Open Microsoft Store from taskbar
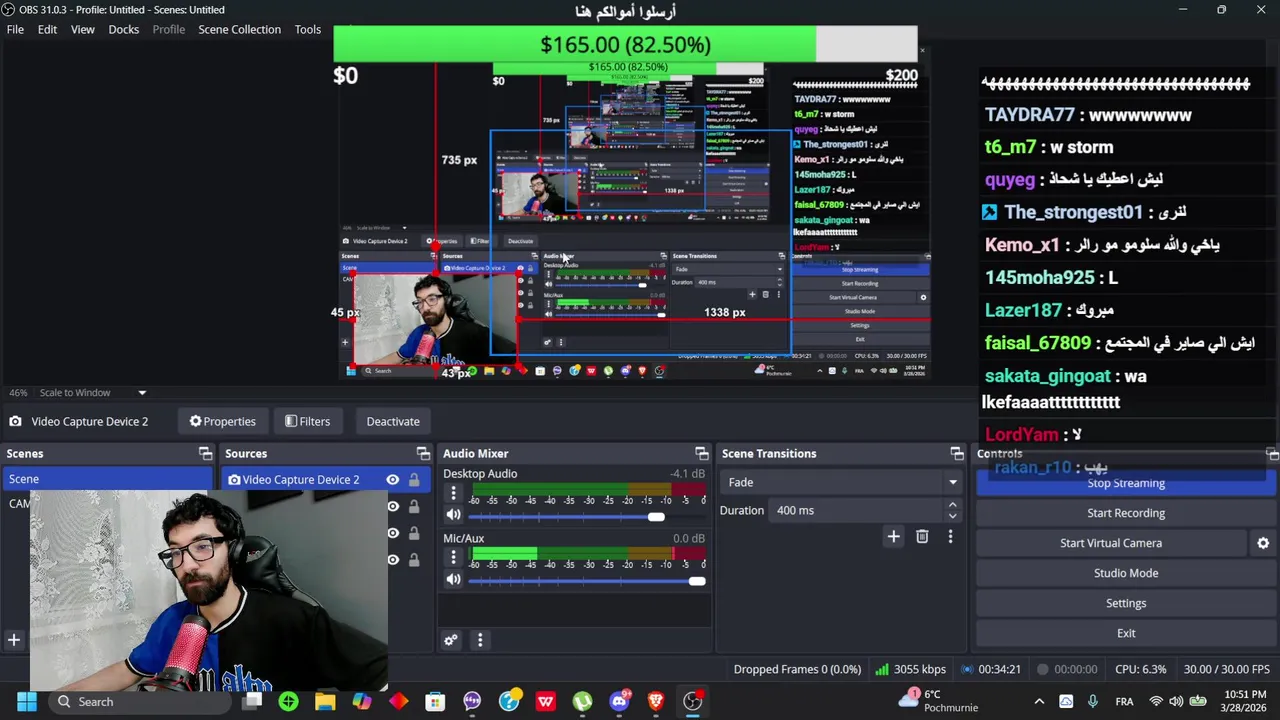The width and height of the screenshot is (1280, 720). tap(435, 702)
